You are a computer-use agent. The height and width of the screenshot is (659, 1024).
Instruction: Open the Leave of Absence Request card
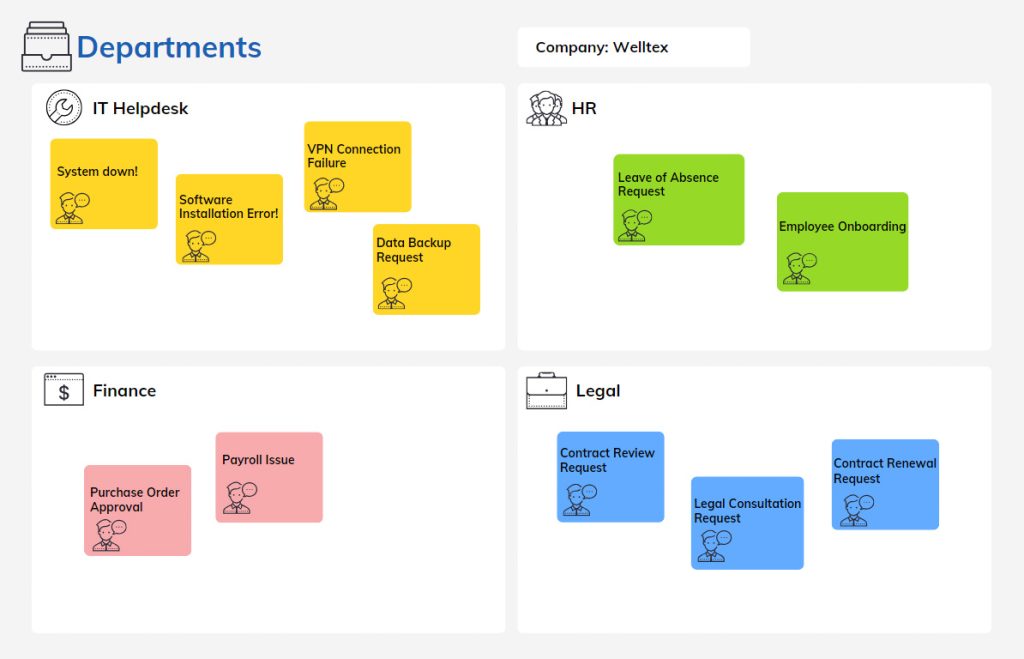coord(679,200)
